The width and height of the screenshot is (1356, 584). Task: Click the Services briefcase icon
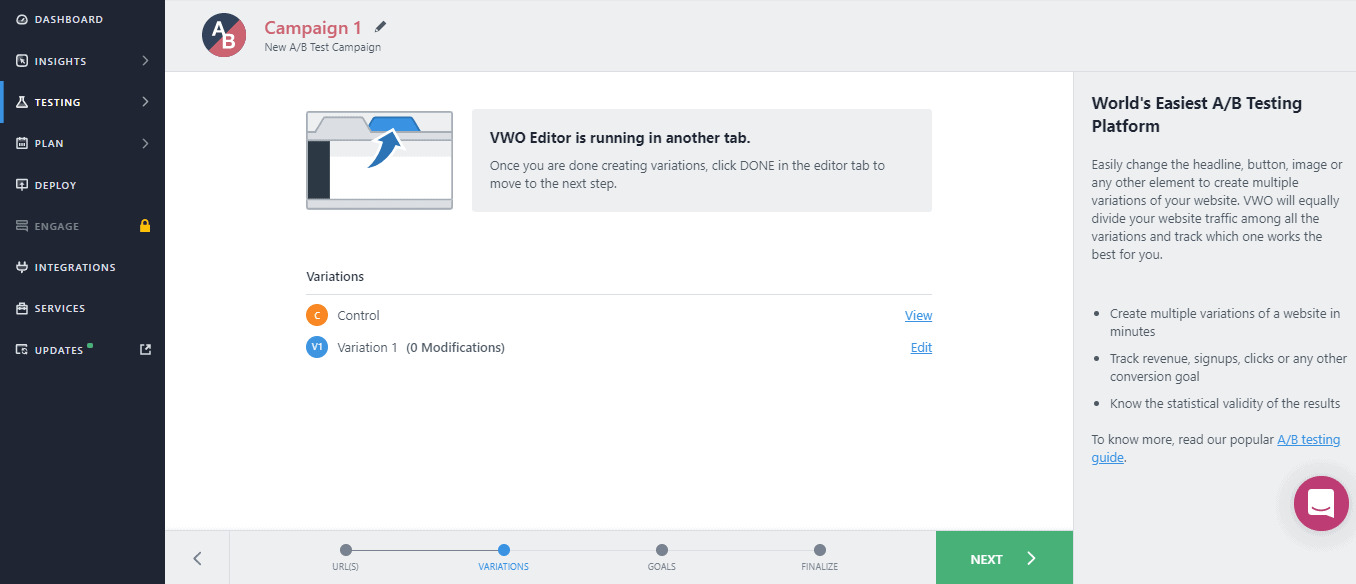(22, 308)
